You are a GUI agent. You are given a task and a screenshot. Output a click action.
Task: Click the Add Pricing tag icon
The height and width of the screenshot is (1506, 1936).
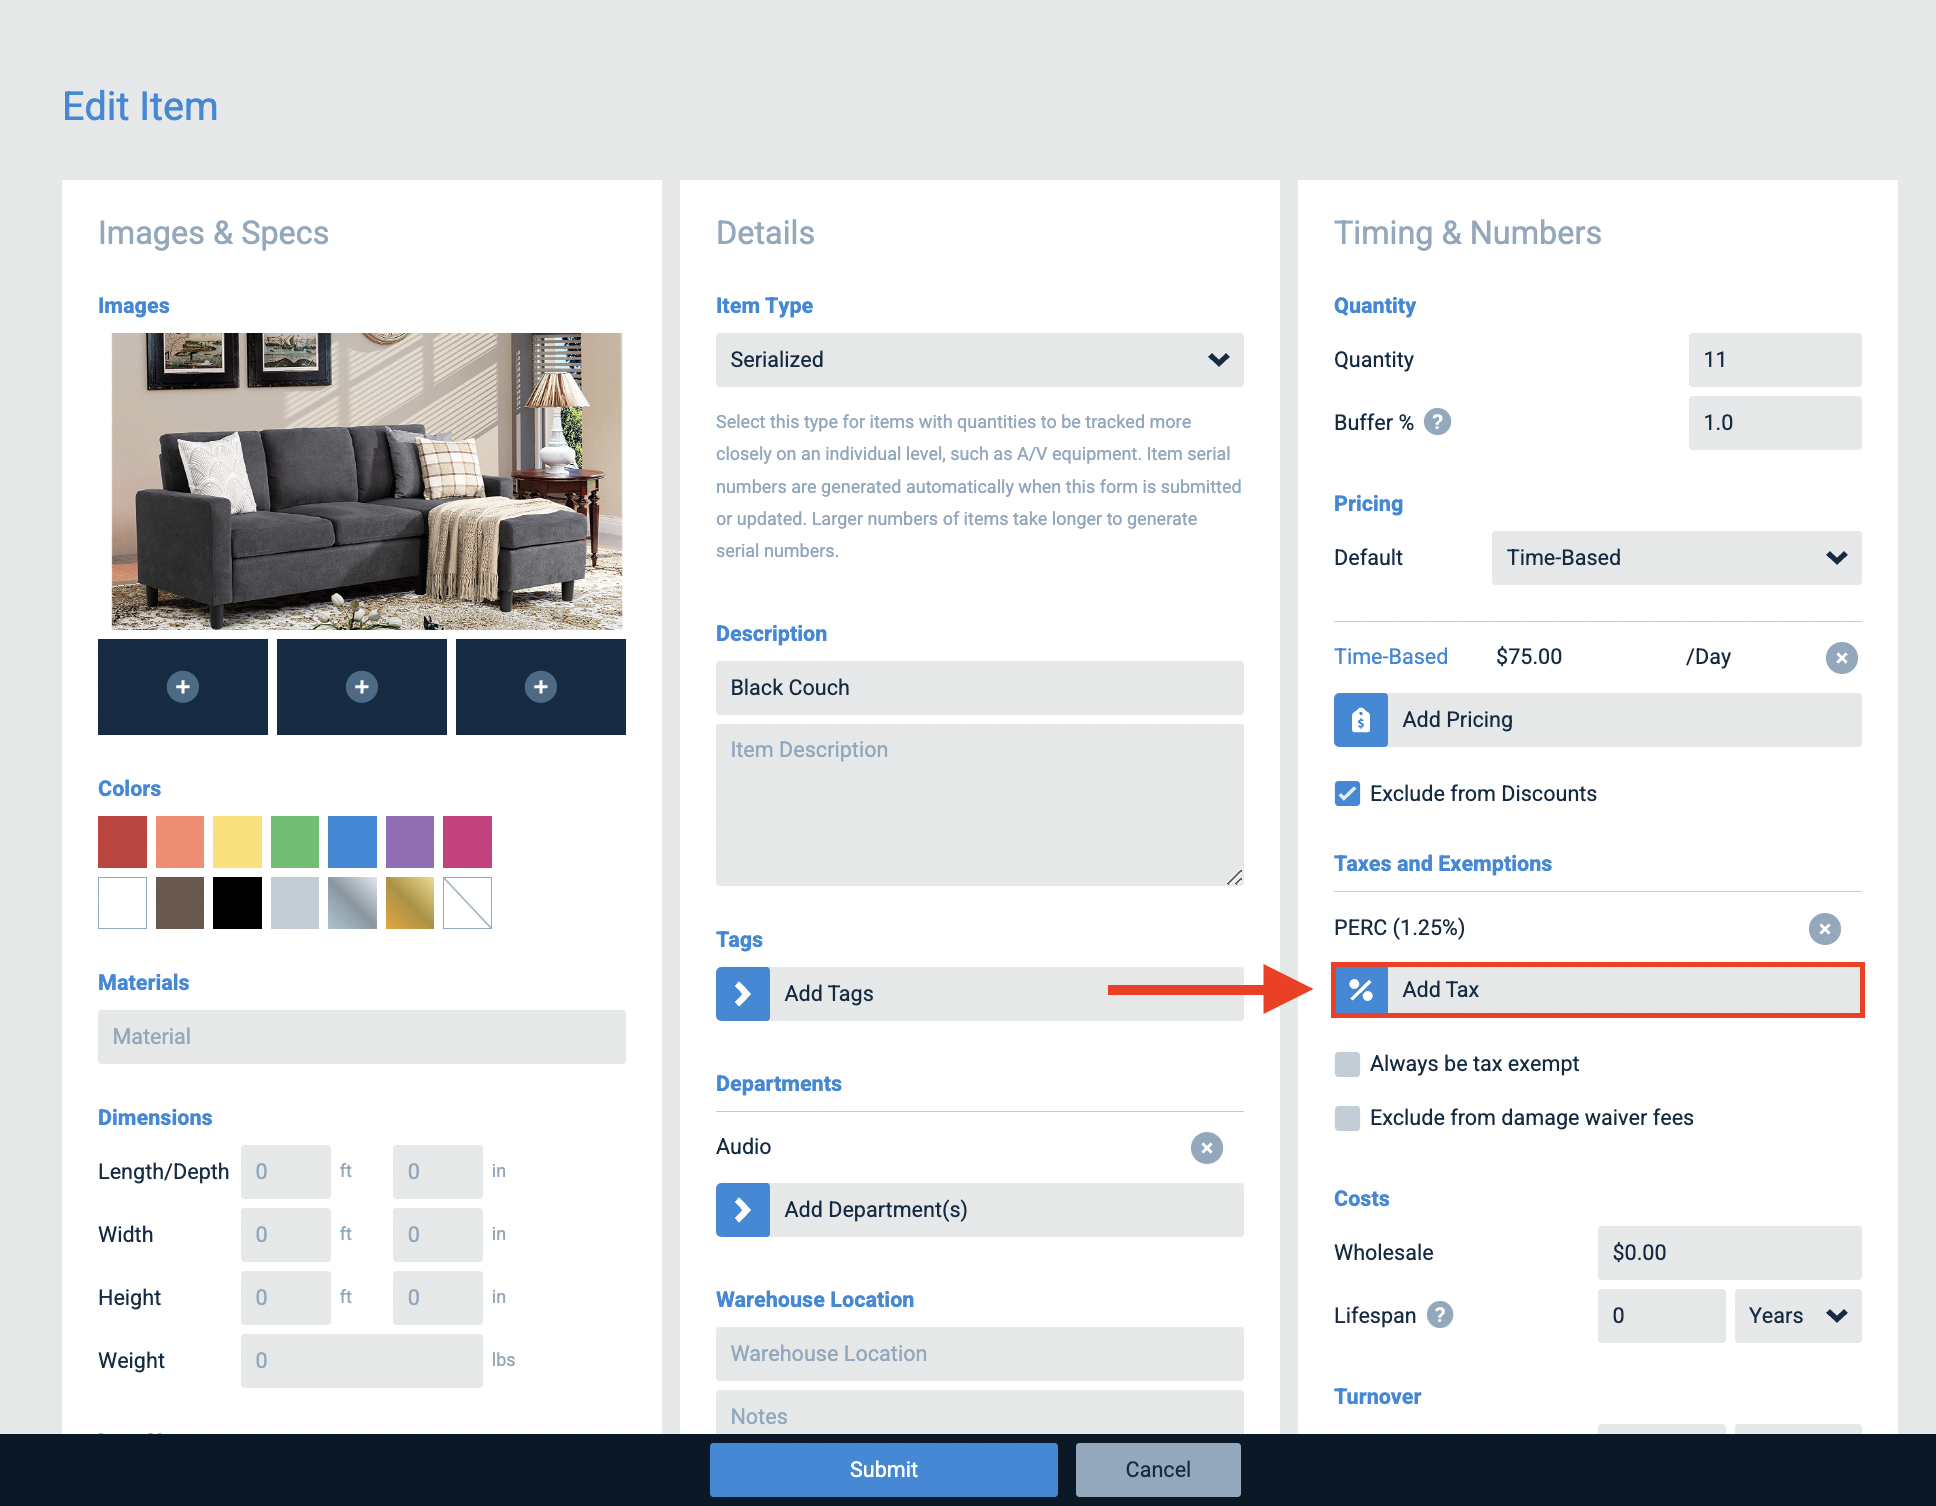tap(1361, 720)
